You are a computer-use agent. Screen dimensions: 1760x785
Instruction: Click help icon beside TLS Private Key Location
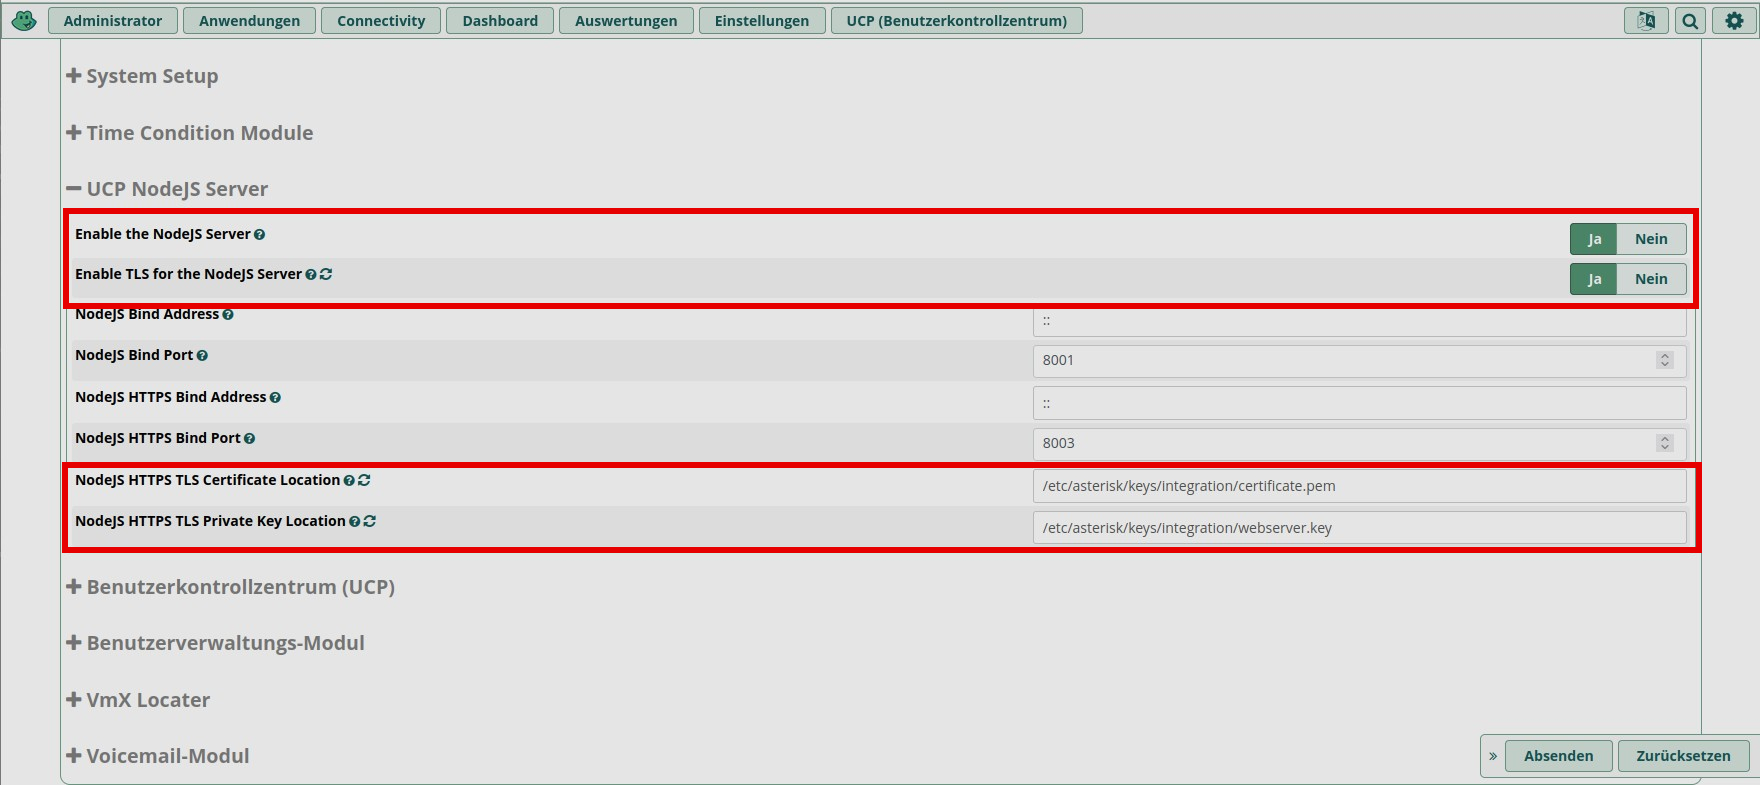click(354, 522)
